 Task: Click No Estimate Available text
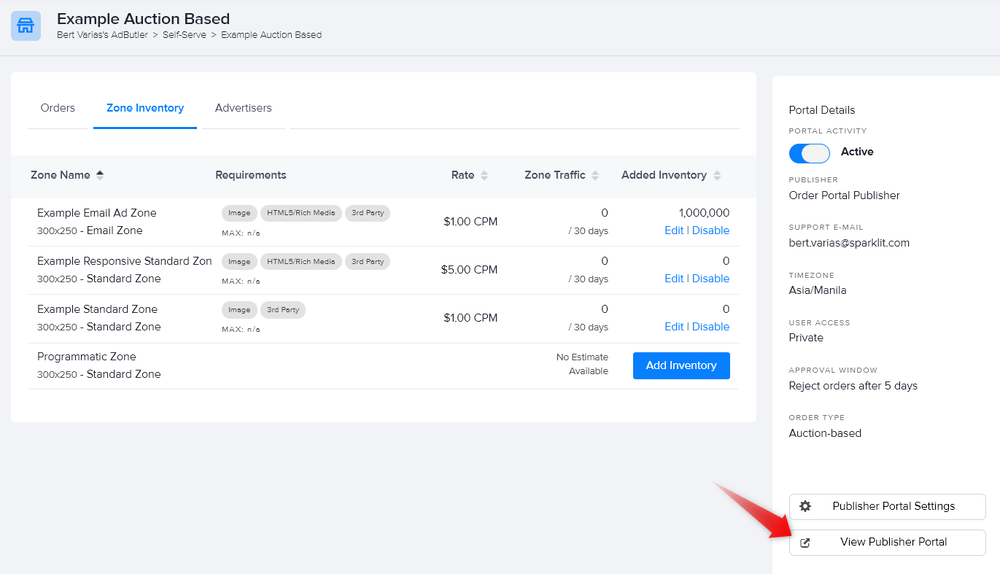pos(582,364)
